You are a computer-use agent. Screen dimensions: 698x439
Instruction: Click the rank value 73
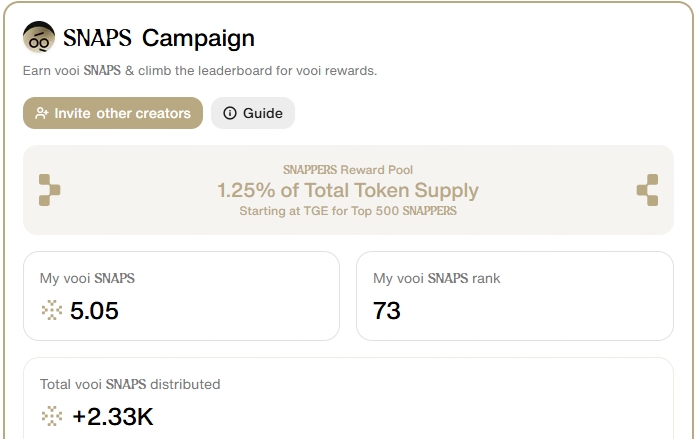pos(387,310)
